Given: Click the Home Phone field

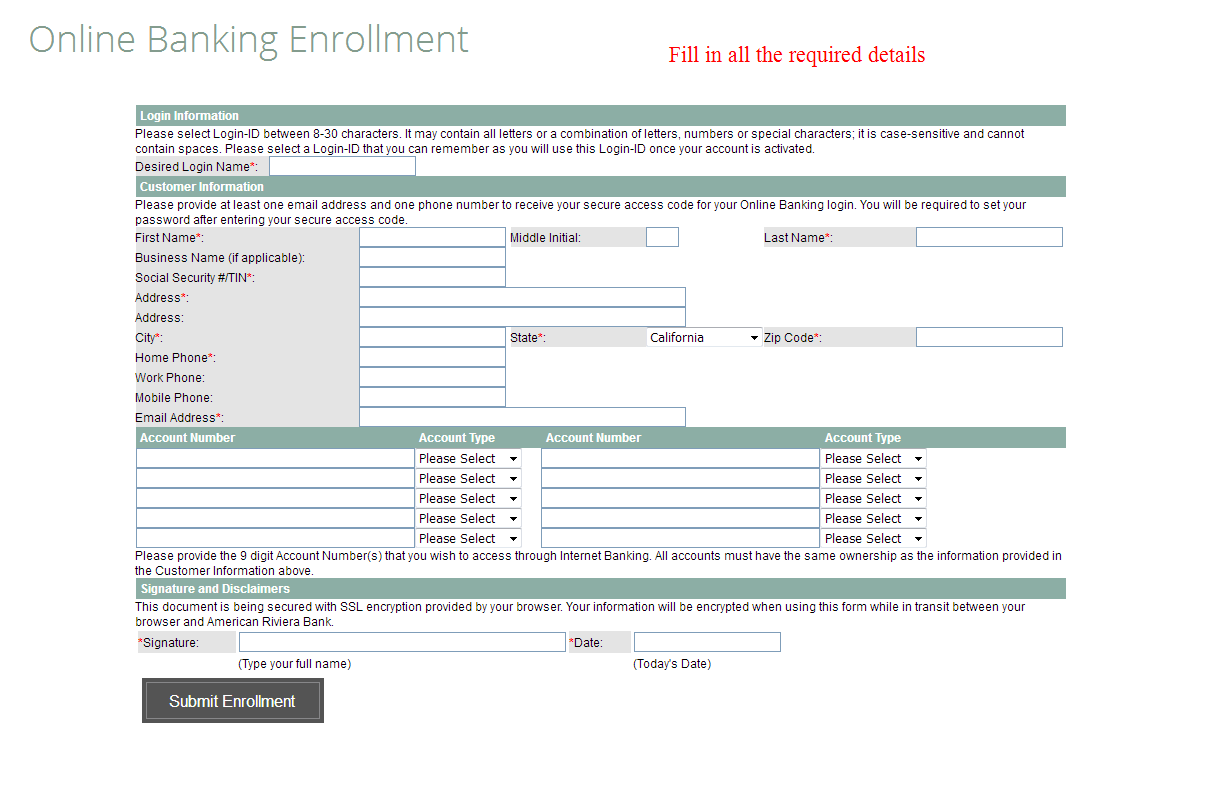Looking at the screenshot, I should coord(432,357).
